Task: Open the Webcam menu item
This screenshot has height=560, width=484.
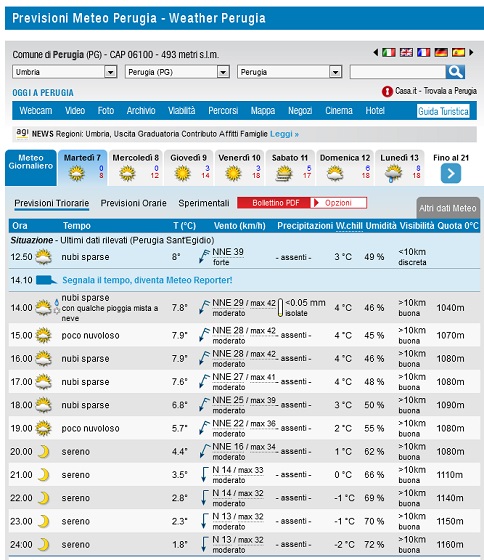Action: [36, 111]
